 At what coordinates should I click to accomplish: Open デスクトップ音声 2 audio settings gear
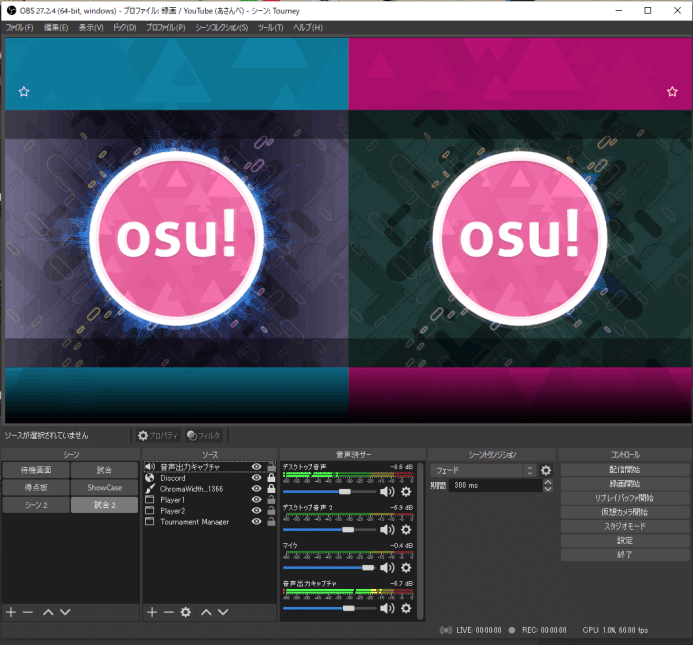[x=406, y=530]
